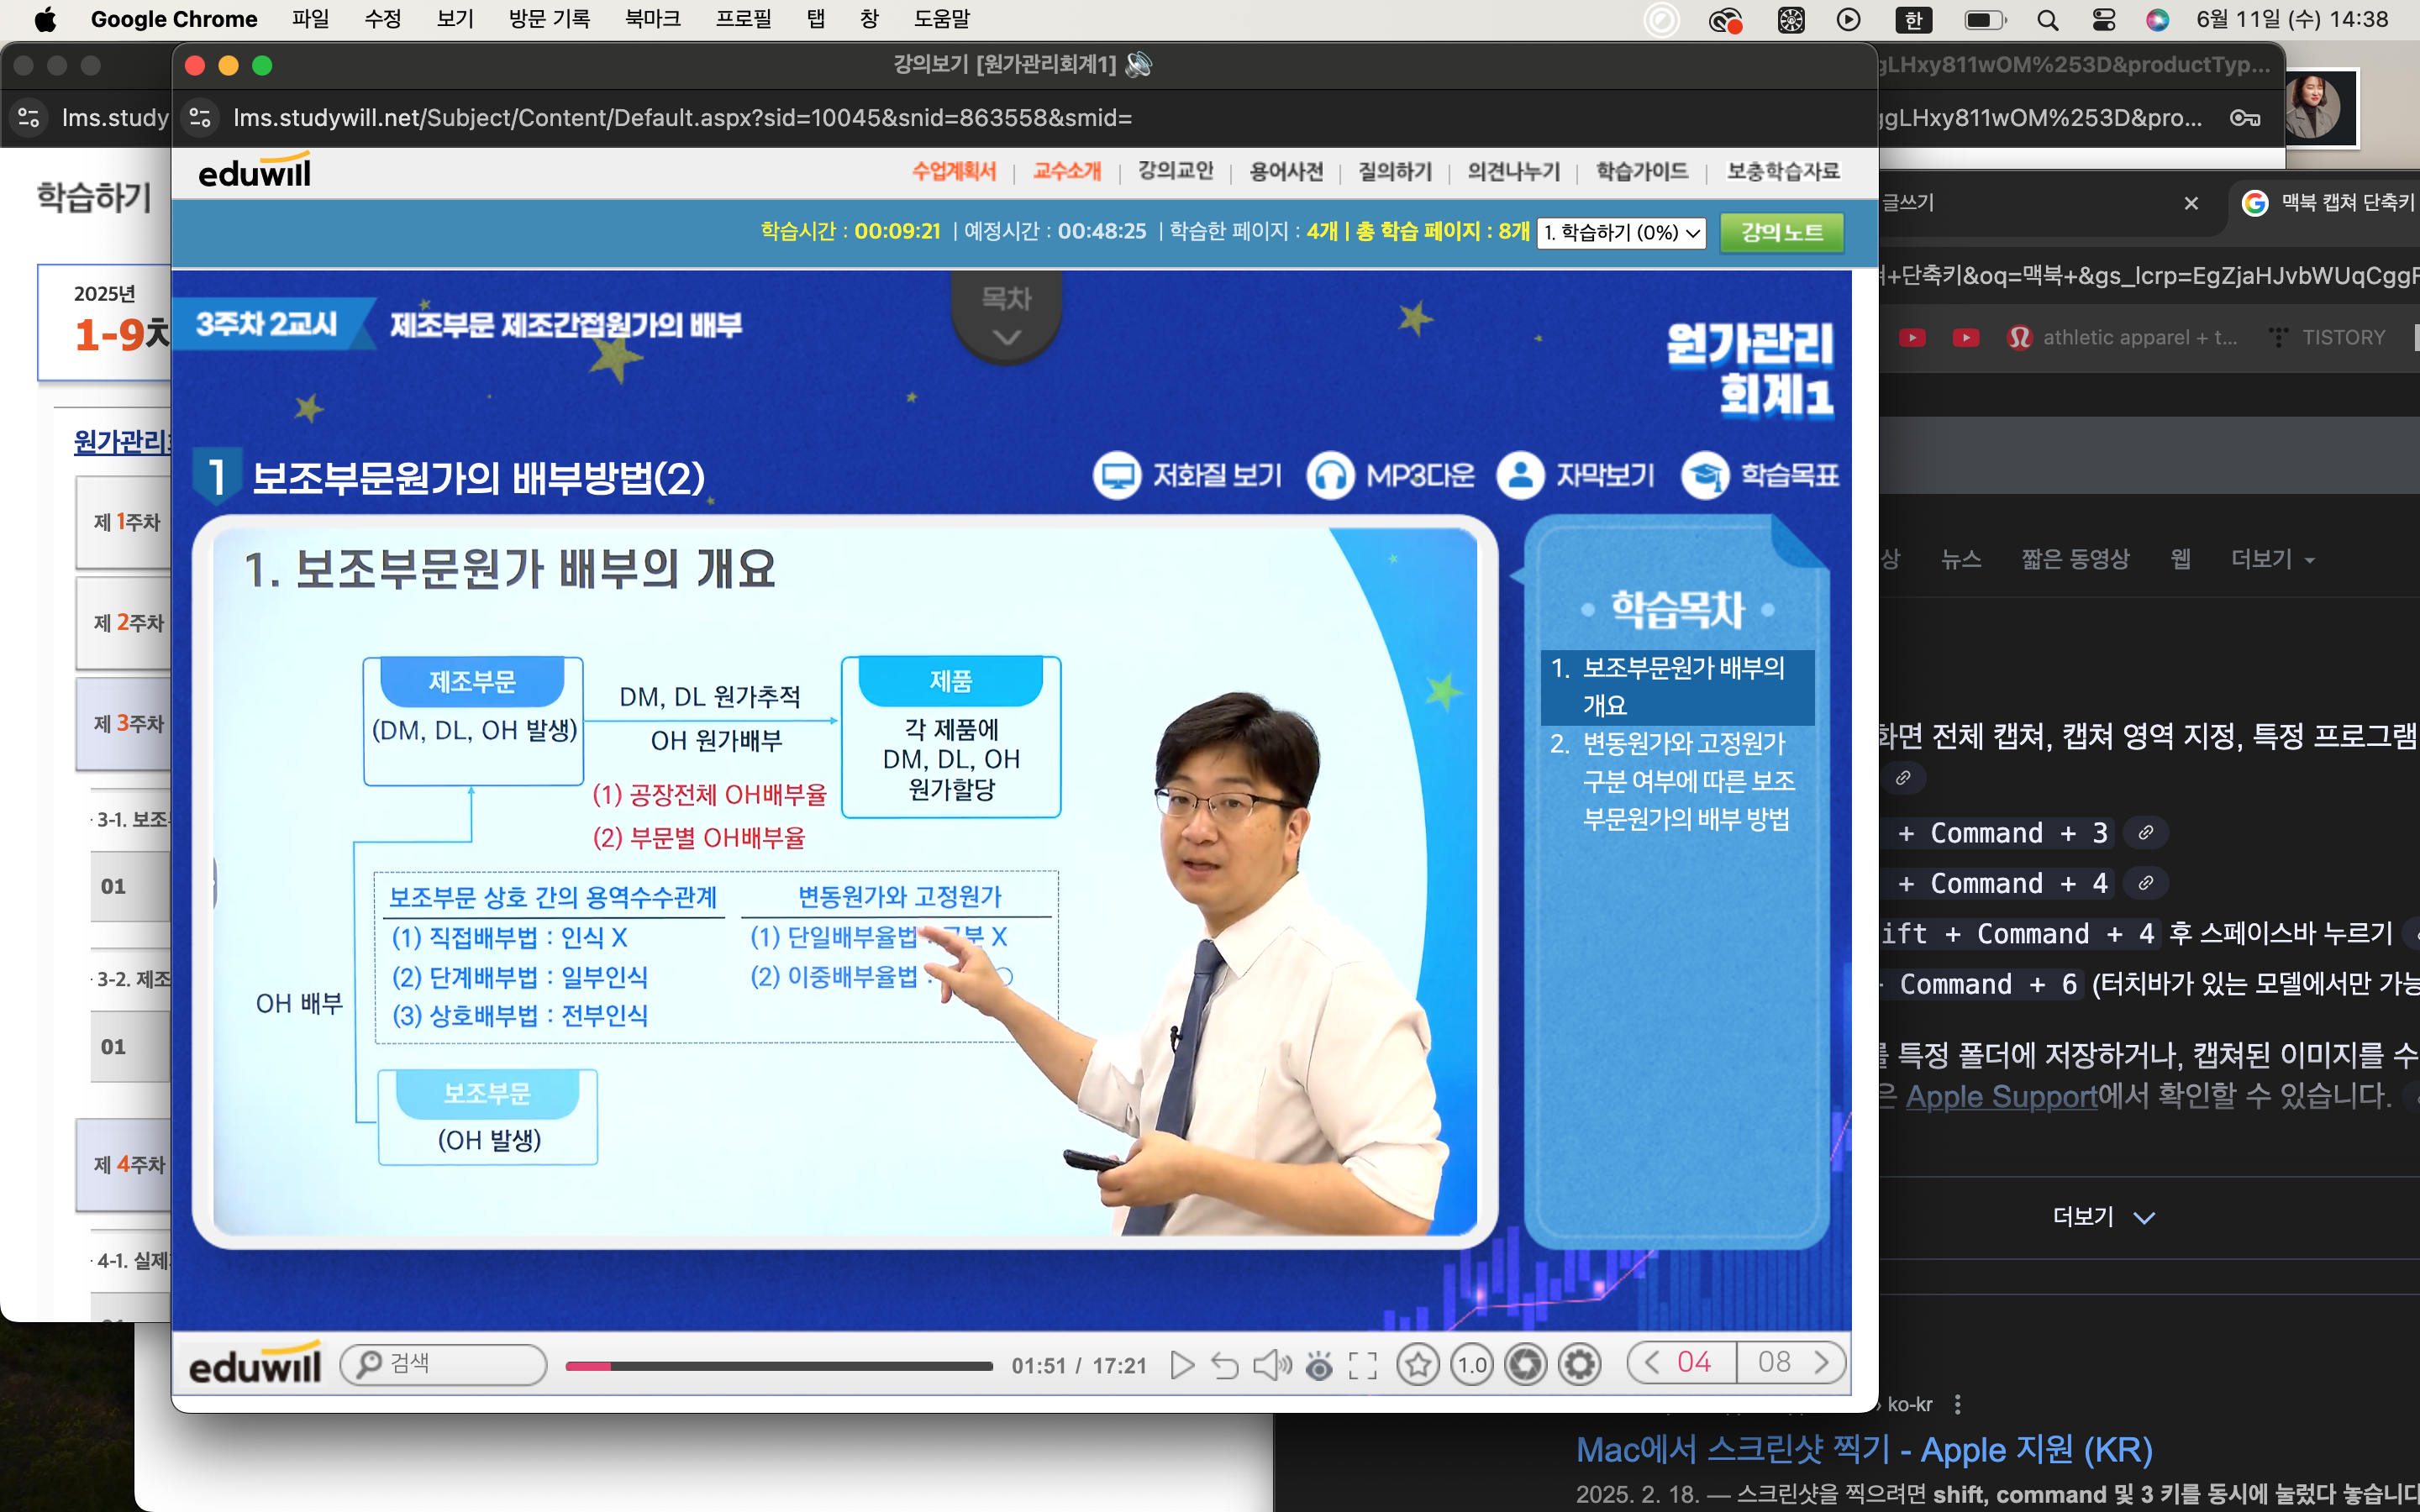
Task: Enter fullscreen with the brackets icon
Action: (x=1362, y=1365)
